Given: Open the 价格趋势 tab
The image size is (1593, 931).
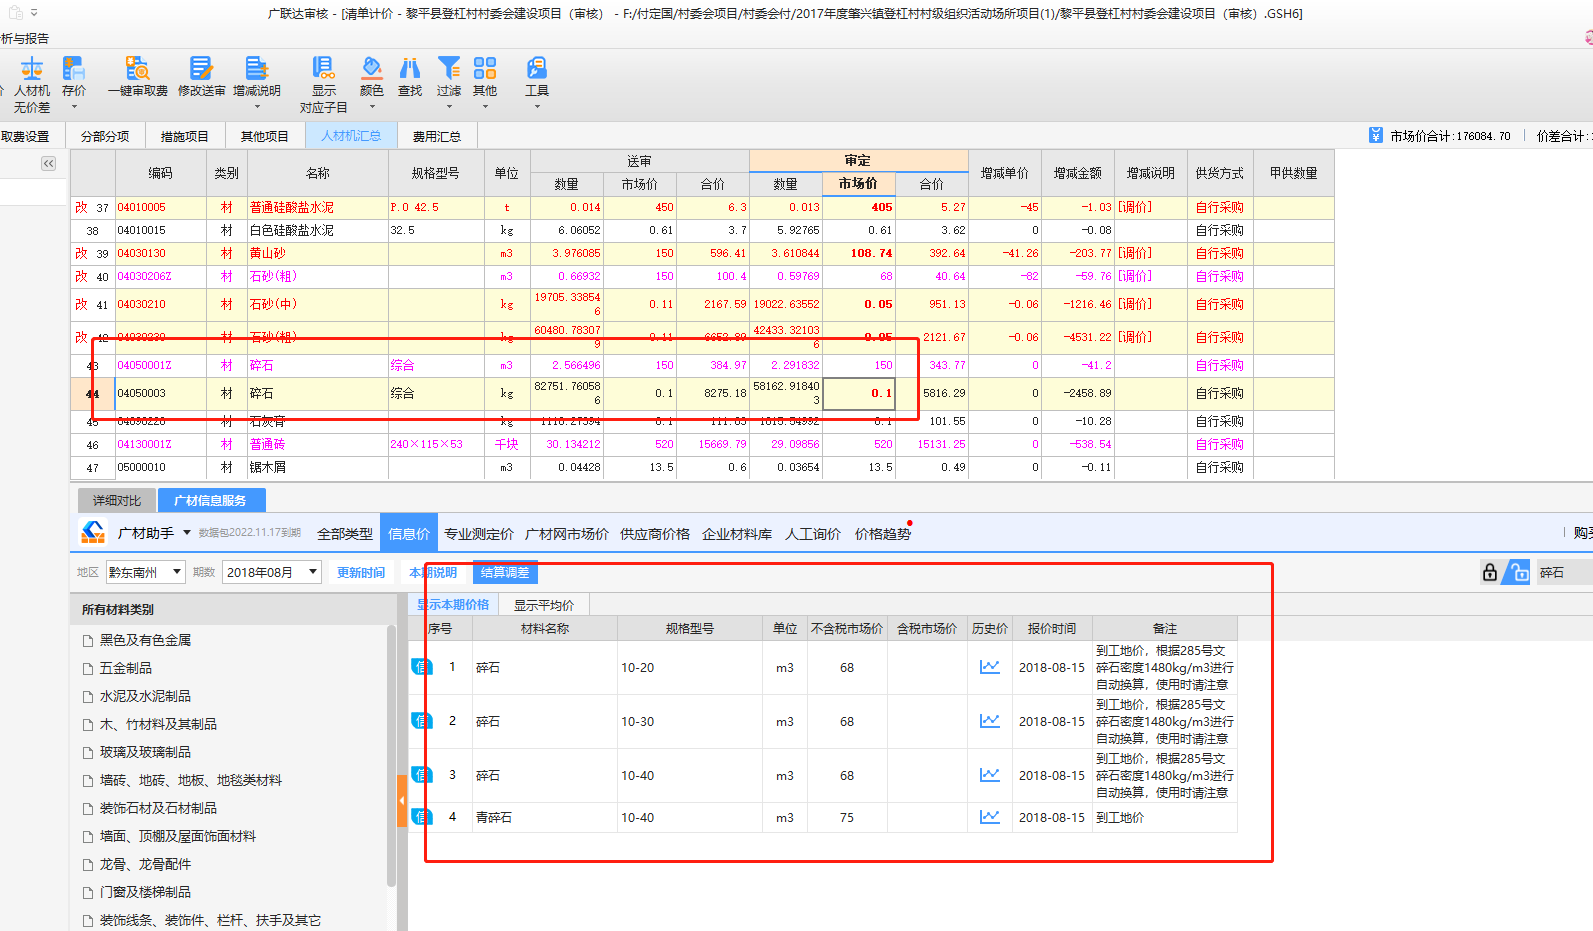Looking at the screenshot, I should tap(883, 534).
